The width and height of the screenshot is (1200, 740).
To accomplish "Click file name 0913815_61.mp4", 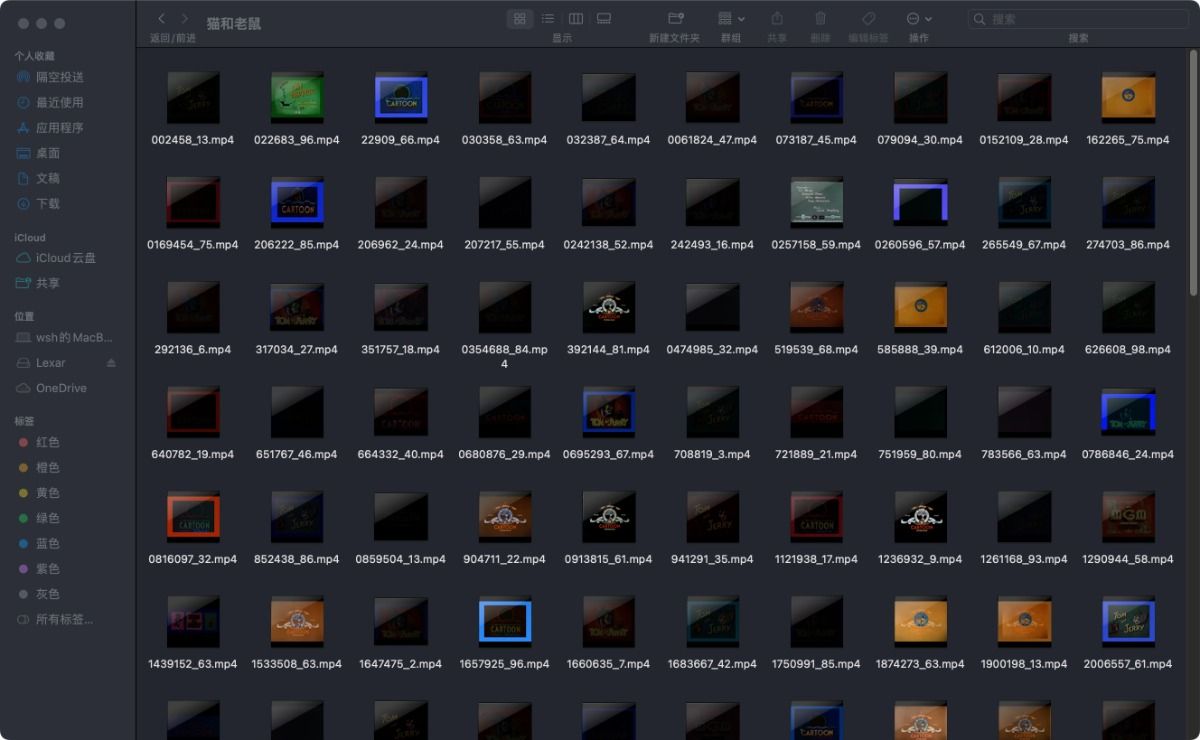I will coord(609,559).
